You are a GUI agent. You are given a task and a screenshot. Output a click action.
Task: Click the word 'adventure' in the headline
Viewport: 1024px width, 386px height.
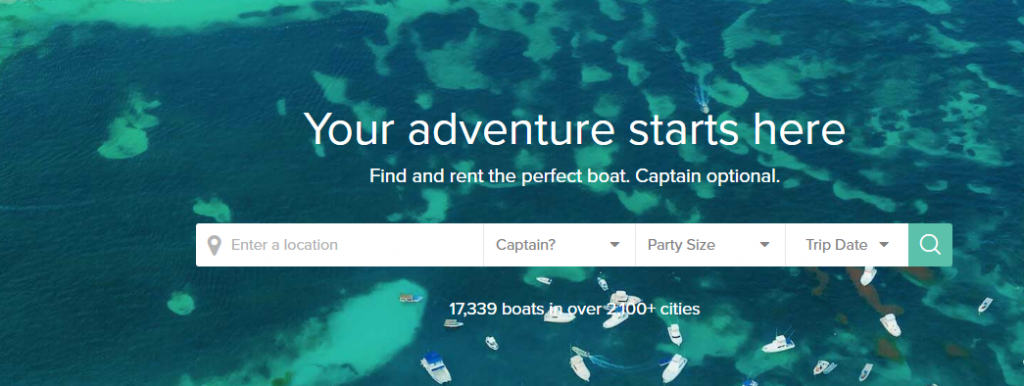pos(511,129)
